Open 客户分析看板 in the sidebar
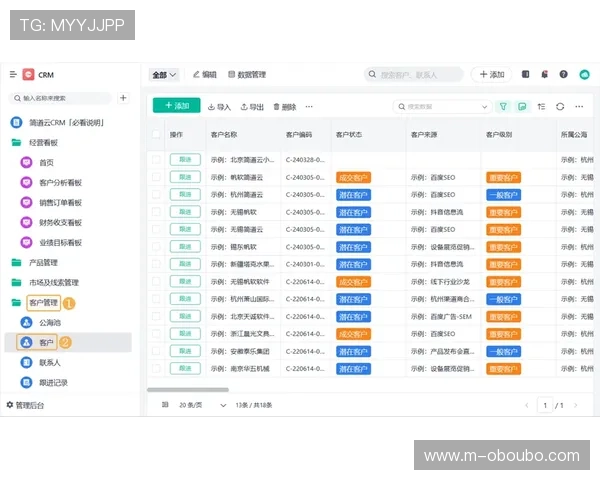The height and width of the screenshot is (480, 600). pyautogui.click(x=60, y=183)
